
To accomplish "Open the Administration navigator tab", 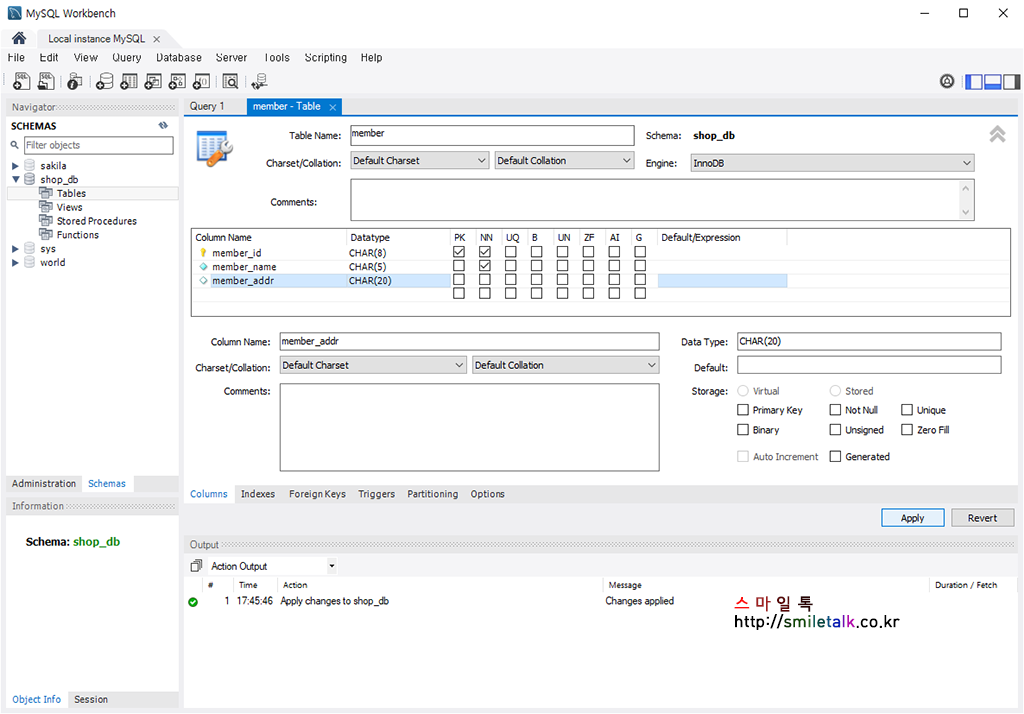I will pos(44,483).
